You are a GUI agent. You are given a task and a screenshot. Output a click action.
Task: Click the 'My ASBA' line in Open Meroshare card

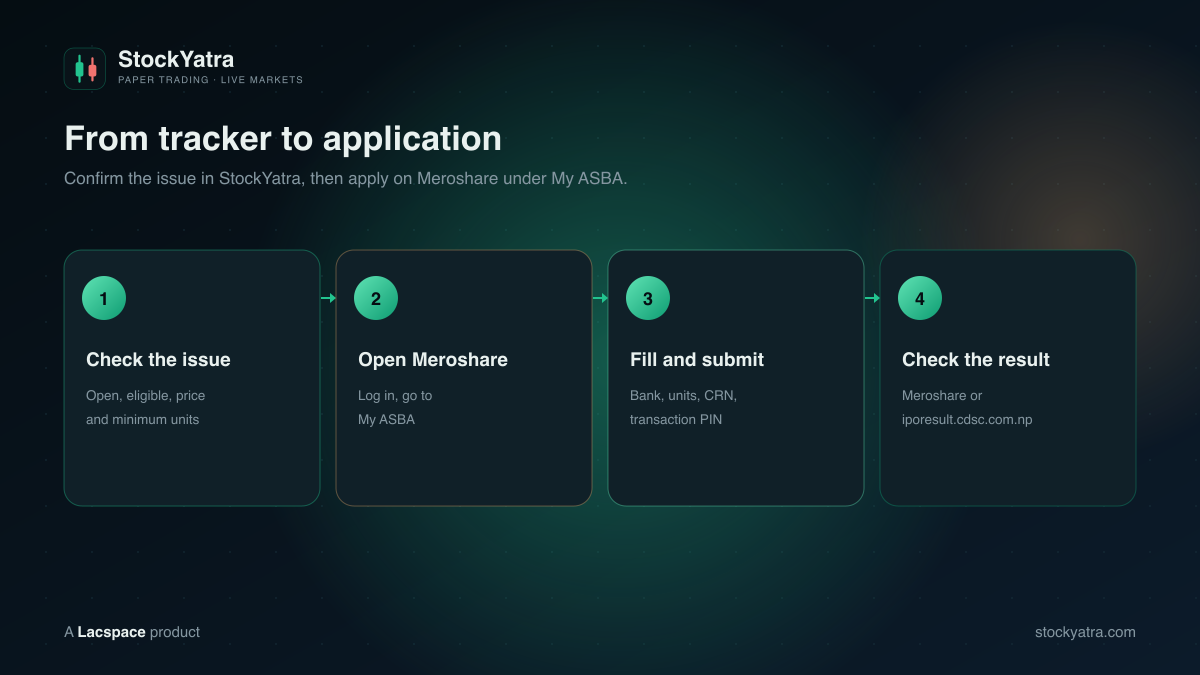[386, 420]
